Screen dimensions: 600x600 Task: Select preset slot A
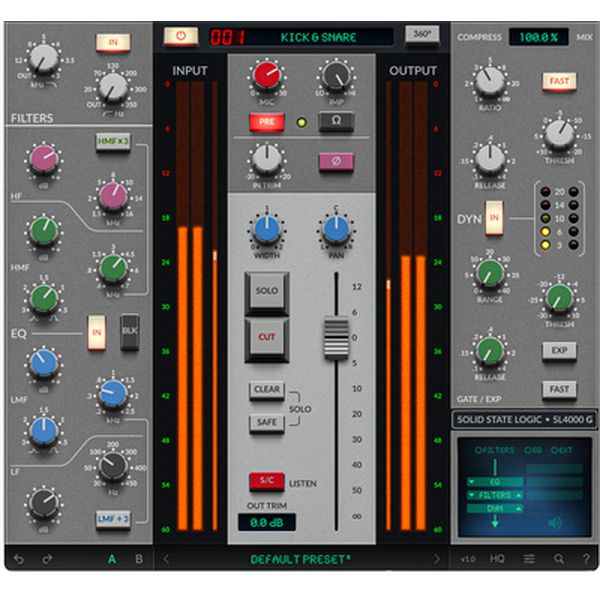[112, 558]
